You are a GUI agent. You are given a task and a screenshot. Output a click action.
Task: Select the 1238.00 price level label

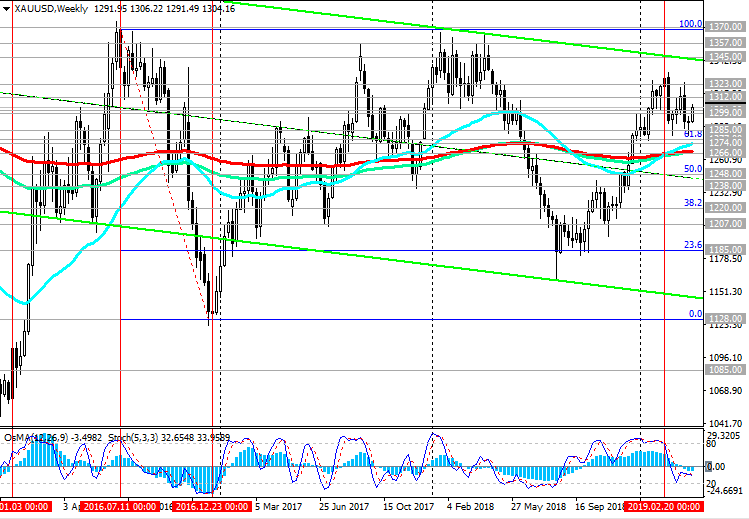coord(726,186)
